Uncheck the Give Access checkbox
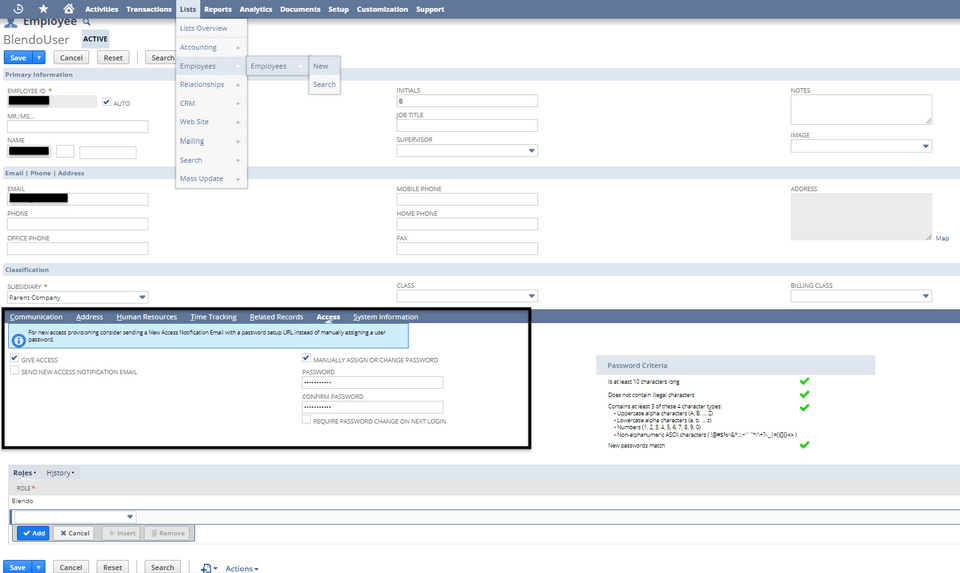This screenshot has height=573, width=960. (x=14, y=359)
